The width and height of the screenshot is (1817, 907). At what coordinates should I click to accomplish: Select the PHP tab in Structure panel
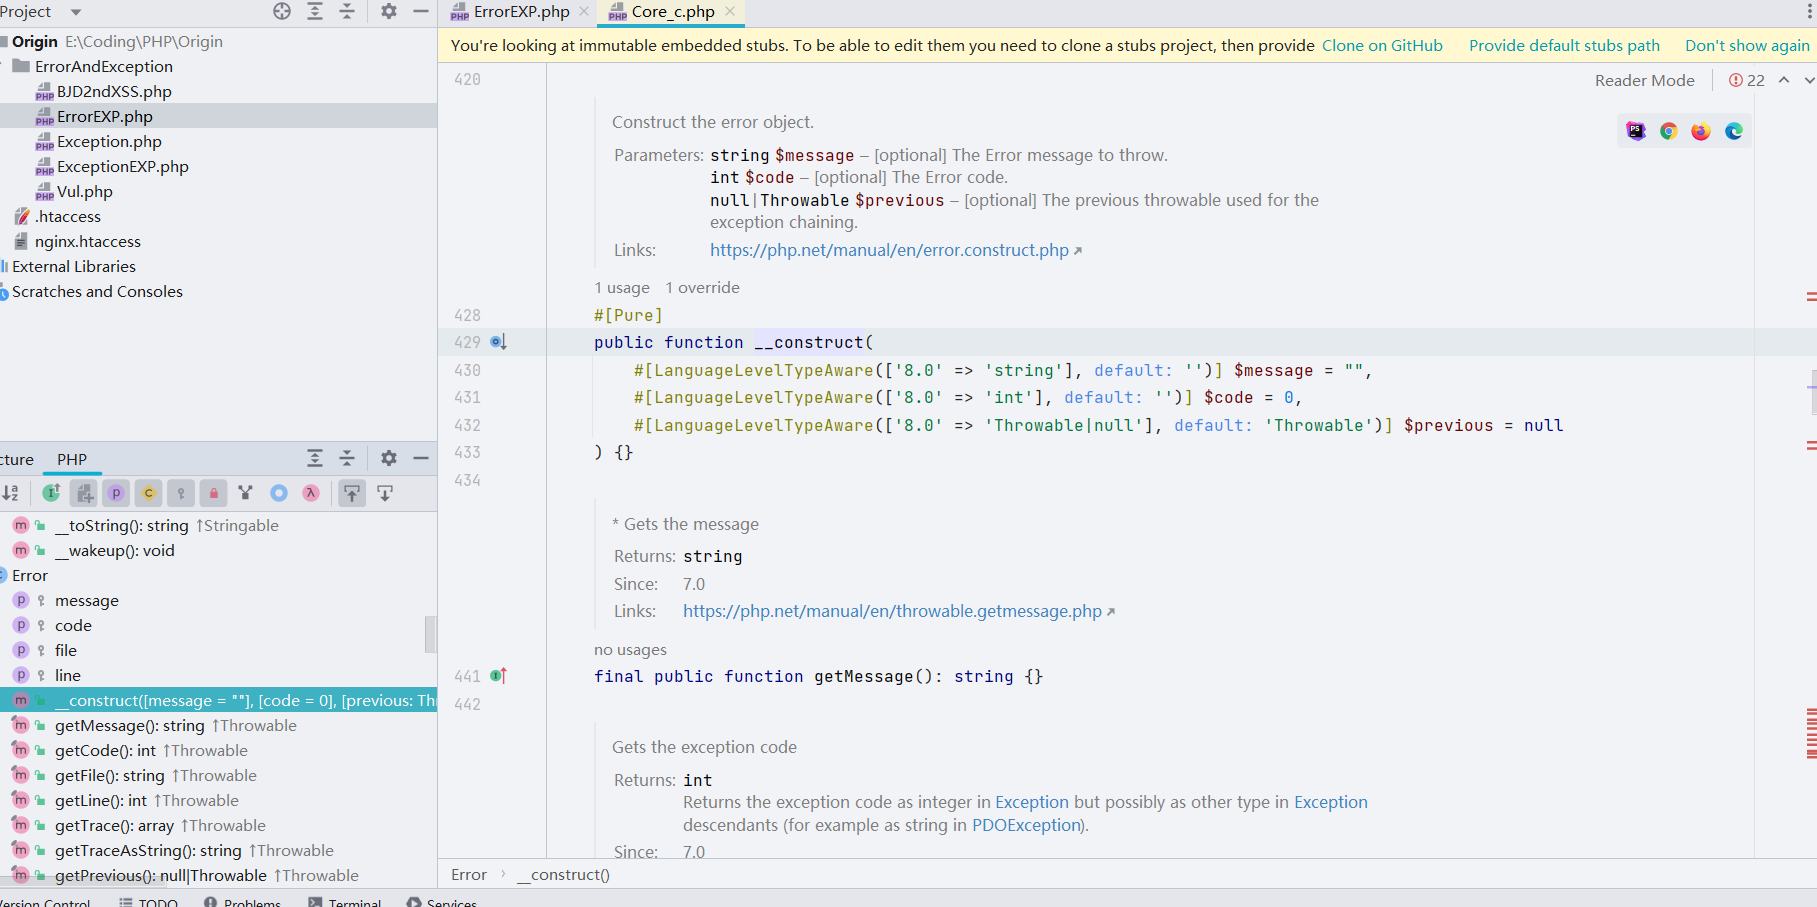(72, 459)
